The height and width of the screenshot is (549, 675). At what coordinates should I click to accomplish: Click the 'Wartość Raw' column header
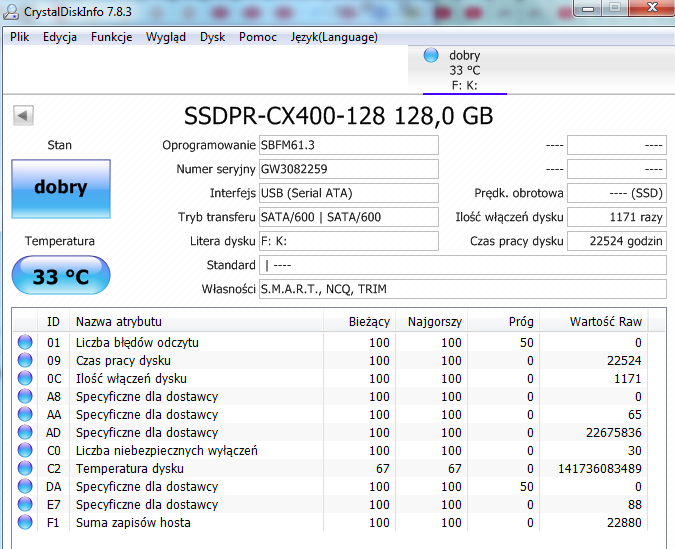pyautogui.click(x=593, y=322)
